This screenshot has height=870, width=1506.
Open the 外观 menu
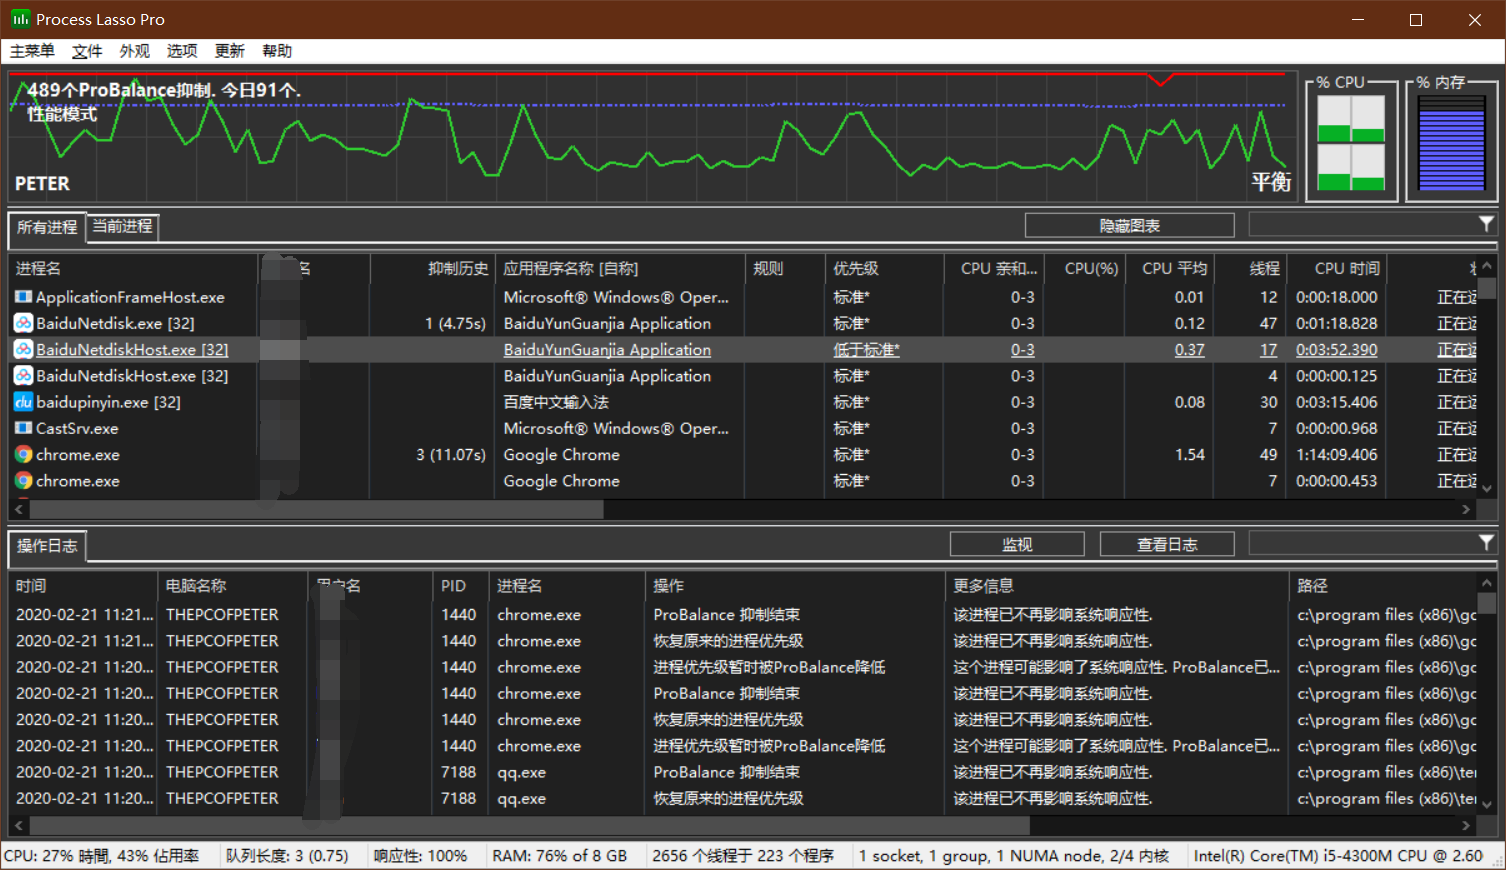pos(135,51)
